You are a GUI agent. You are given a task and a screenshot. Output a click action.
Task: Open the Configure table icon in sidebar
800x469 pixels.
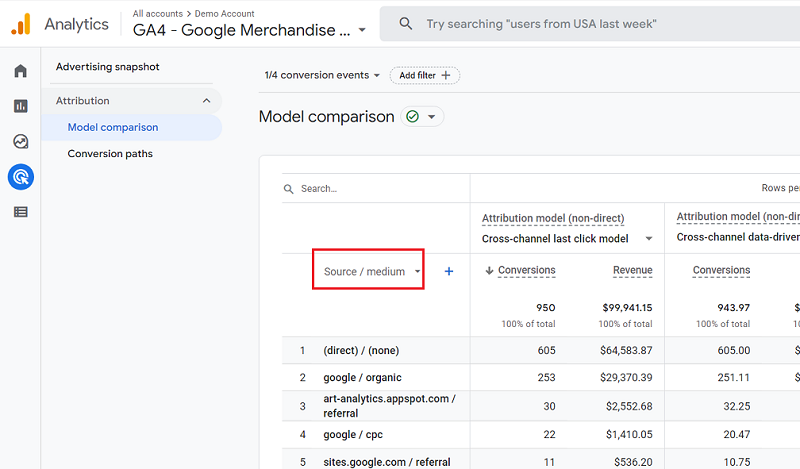20,212
